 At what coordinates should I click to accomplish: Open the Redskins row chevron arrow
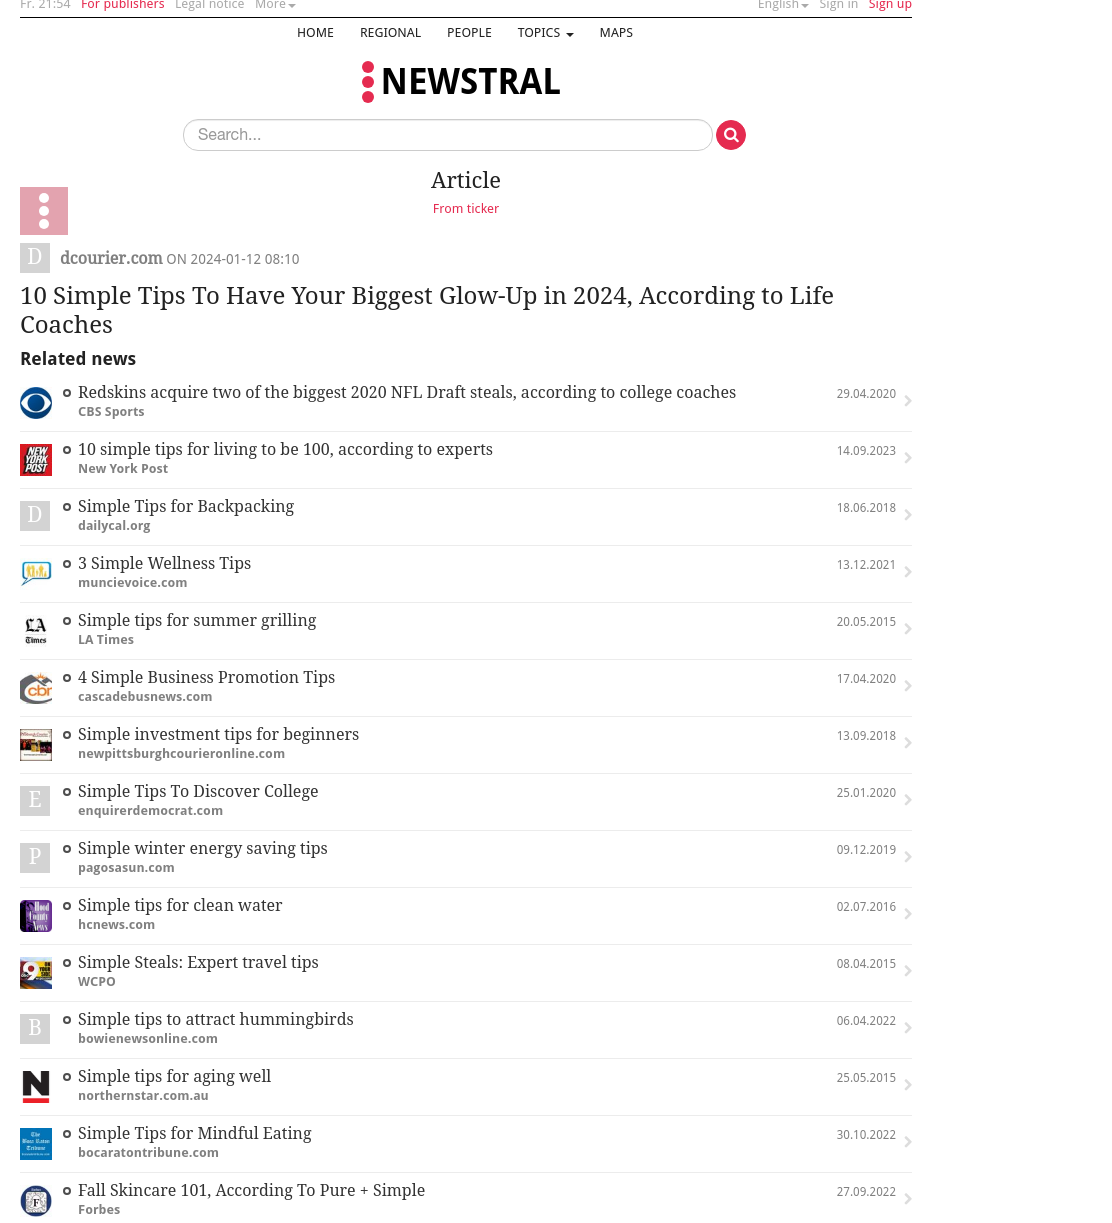[x=908, y=401]
